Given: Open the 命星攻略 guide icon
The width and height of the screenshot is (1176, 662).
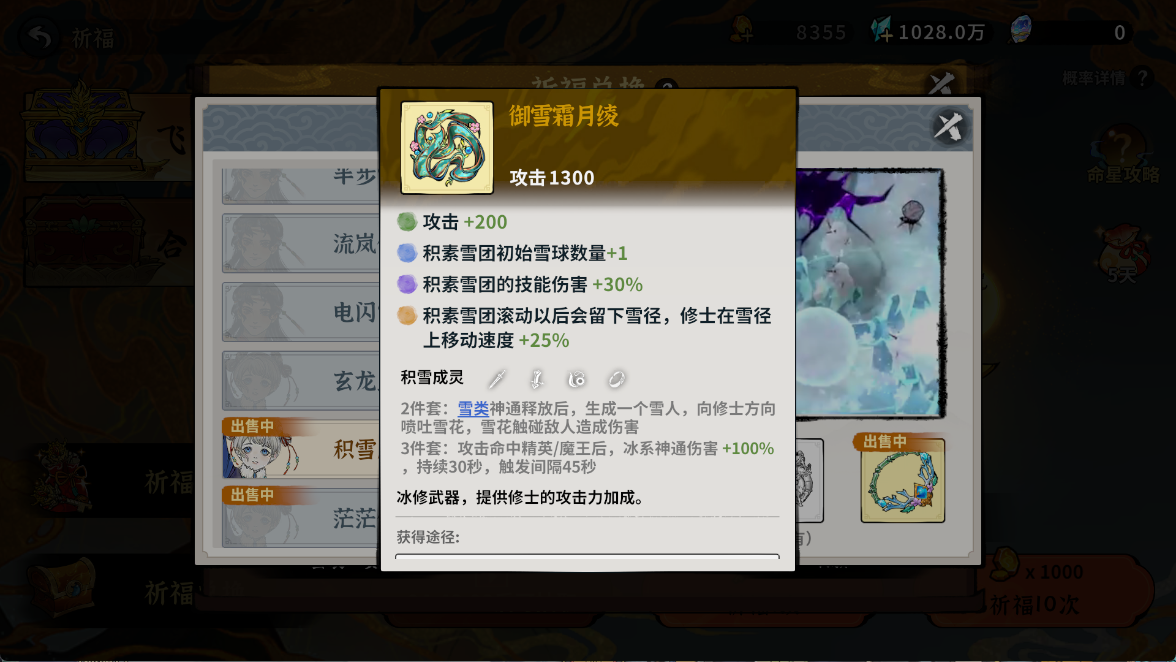Looking at the screenshot, I should click(x=1123, y=155).
